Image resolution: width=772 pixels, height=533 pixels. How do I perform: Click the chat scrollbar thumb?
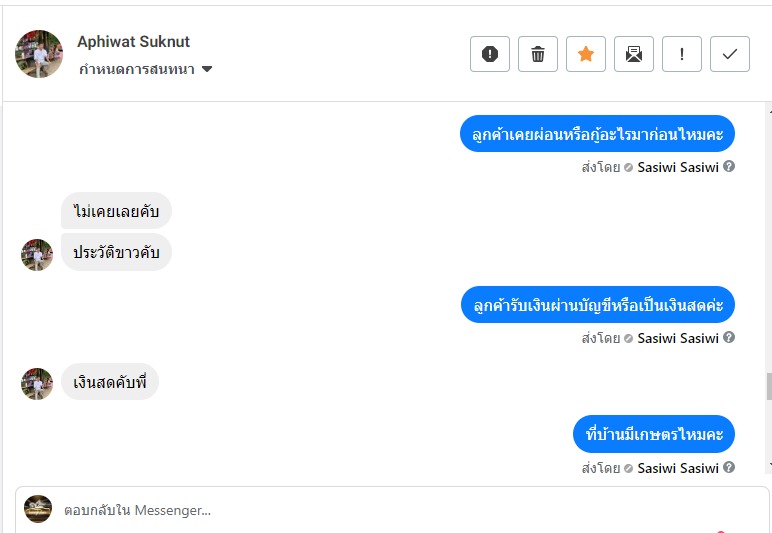click(767, 386)
